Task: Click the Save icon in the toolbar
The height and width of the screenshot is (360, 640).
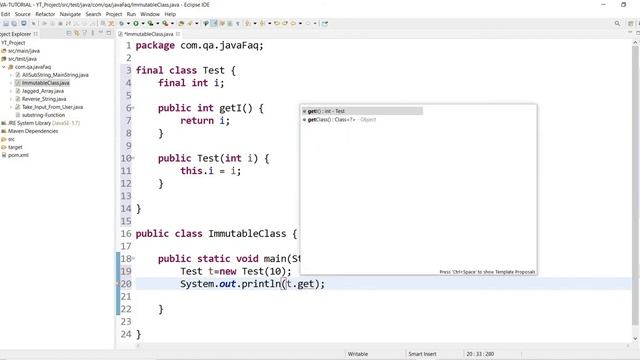Action: click(x=6, y=23)
